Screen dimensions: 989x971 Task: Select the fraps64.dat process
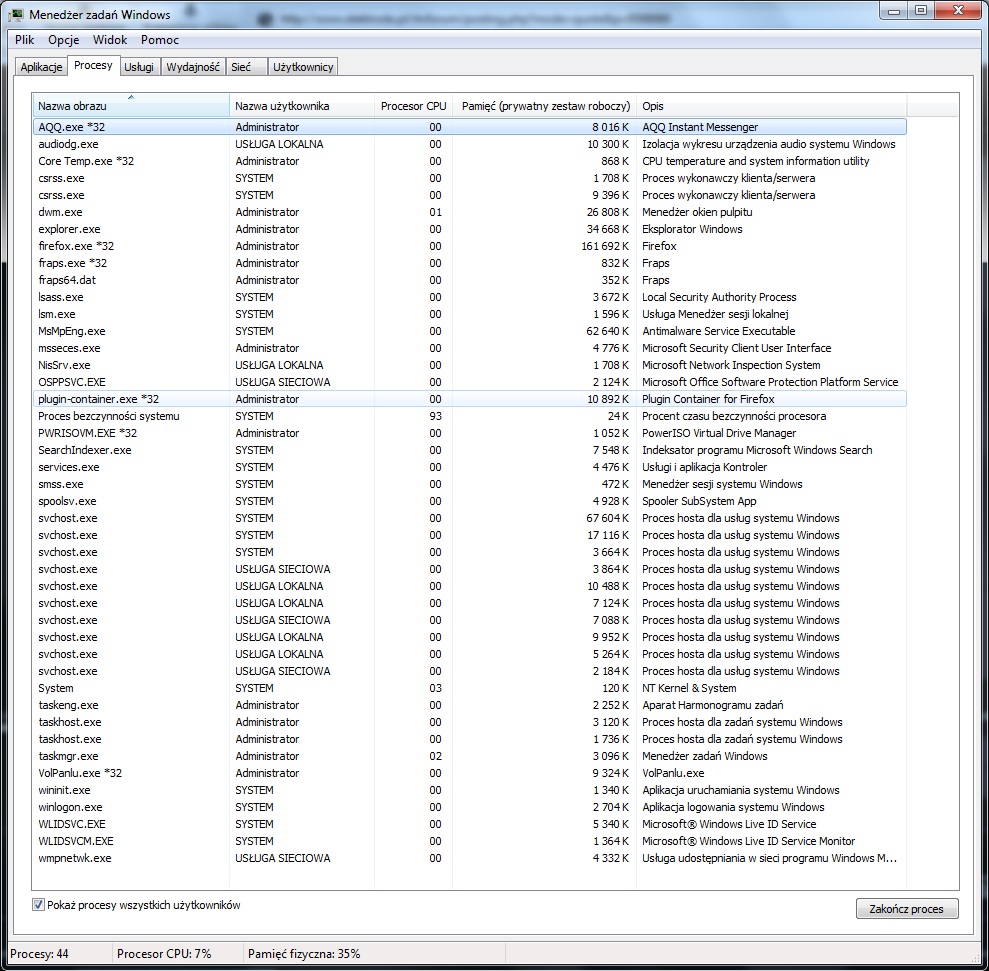469,280
